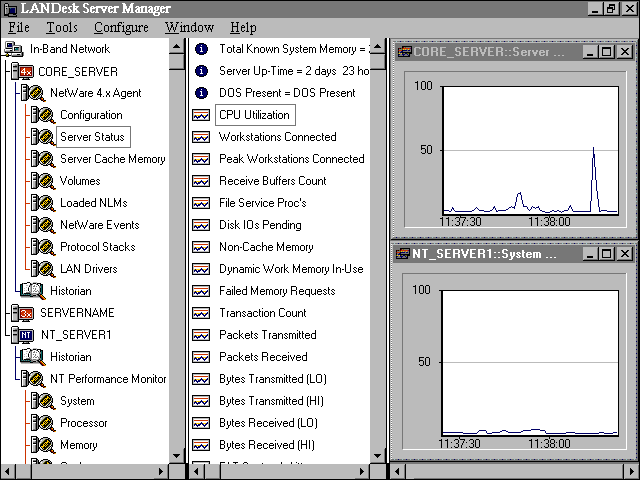Click the tree pane scroll-up arrow

[176, 47]
